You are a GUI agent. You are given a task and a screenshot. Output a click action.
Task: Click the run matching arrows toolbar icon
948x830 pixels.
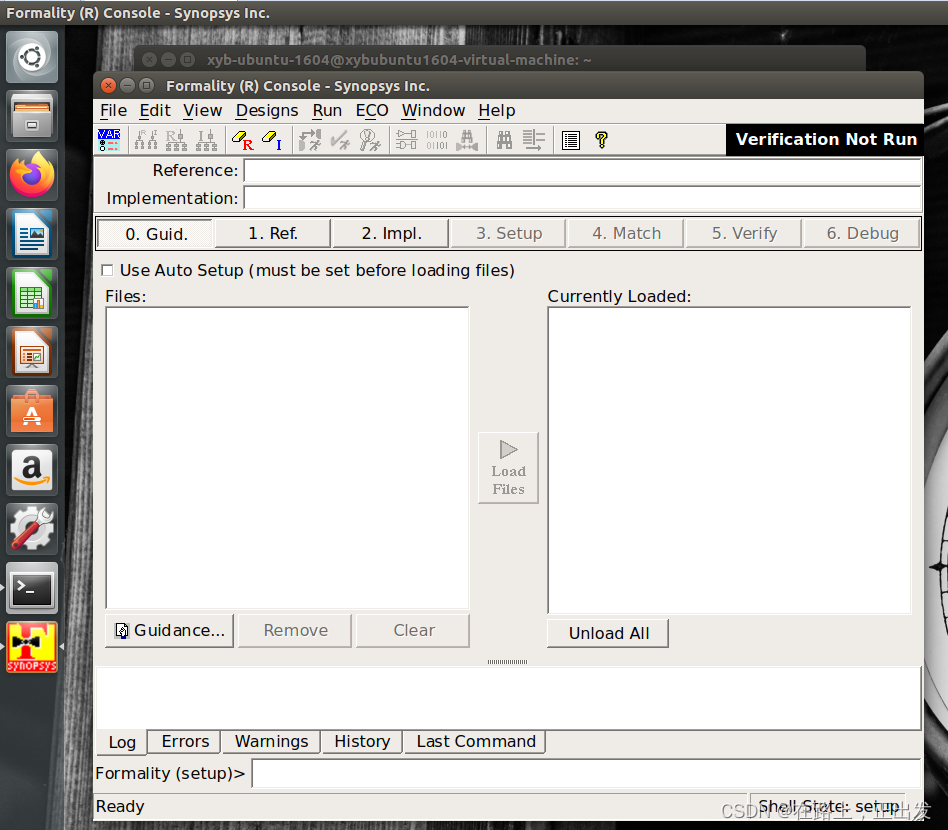click(310, 140)
